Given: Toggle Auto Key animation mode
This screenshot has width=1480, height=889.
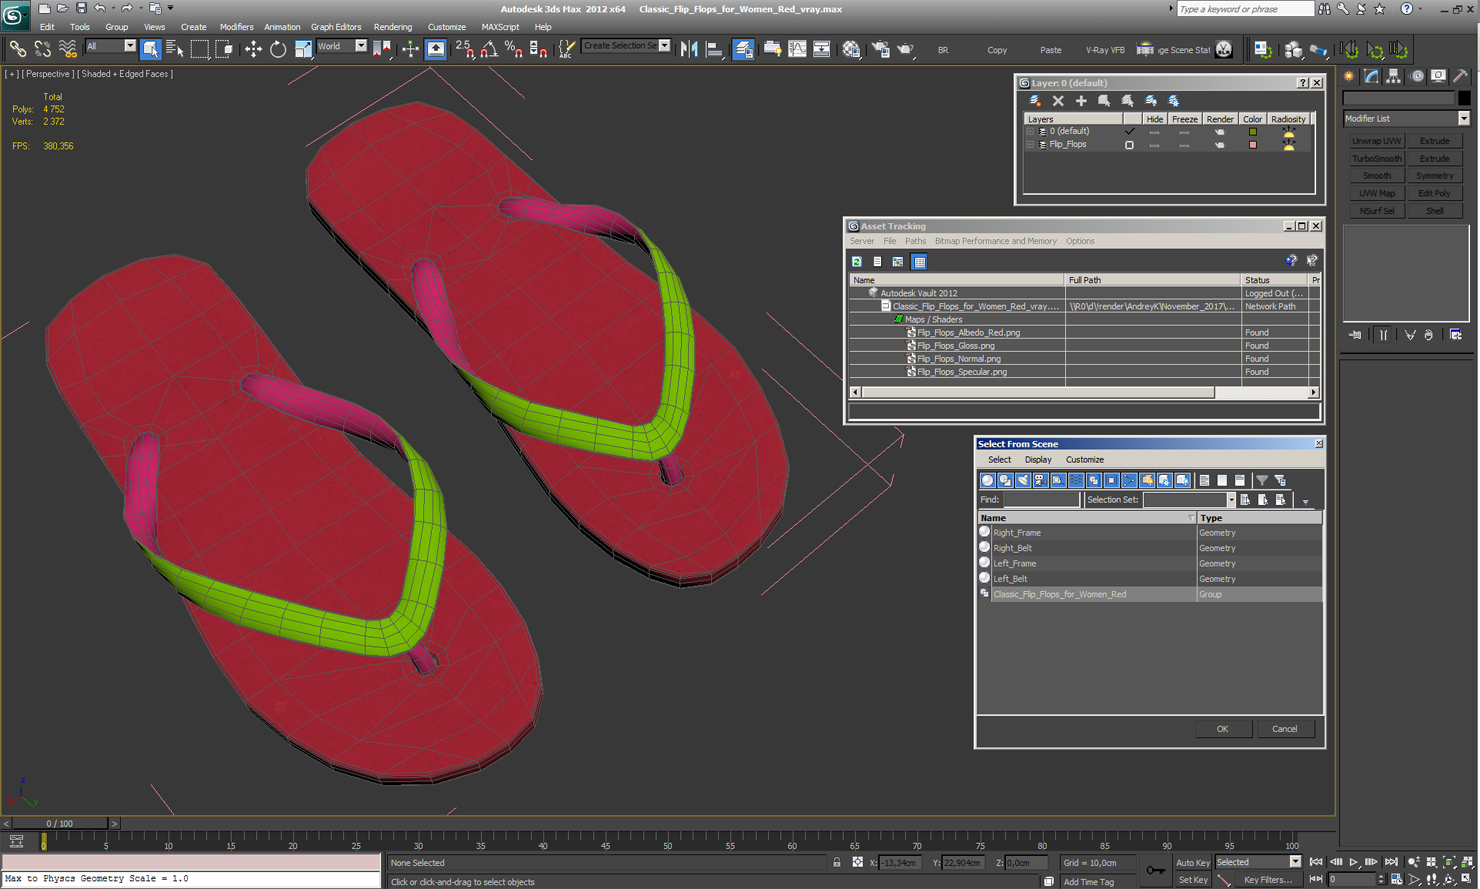Looking at the screenshot, I should [x=1192, y=862].
